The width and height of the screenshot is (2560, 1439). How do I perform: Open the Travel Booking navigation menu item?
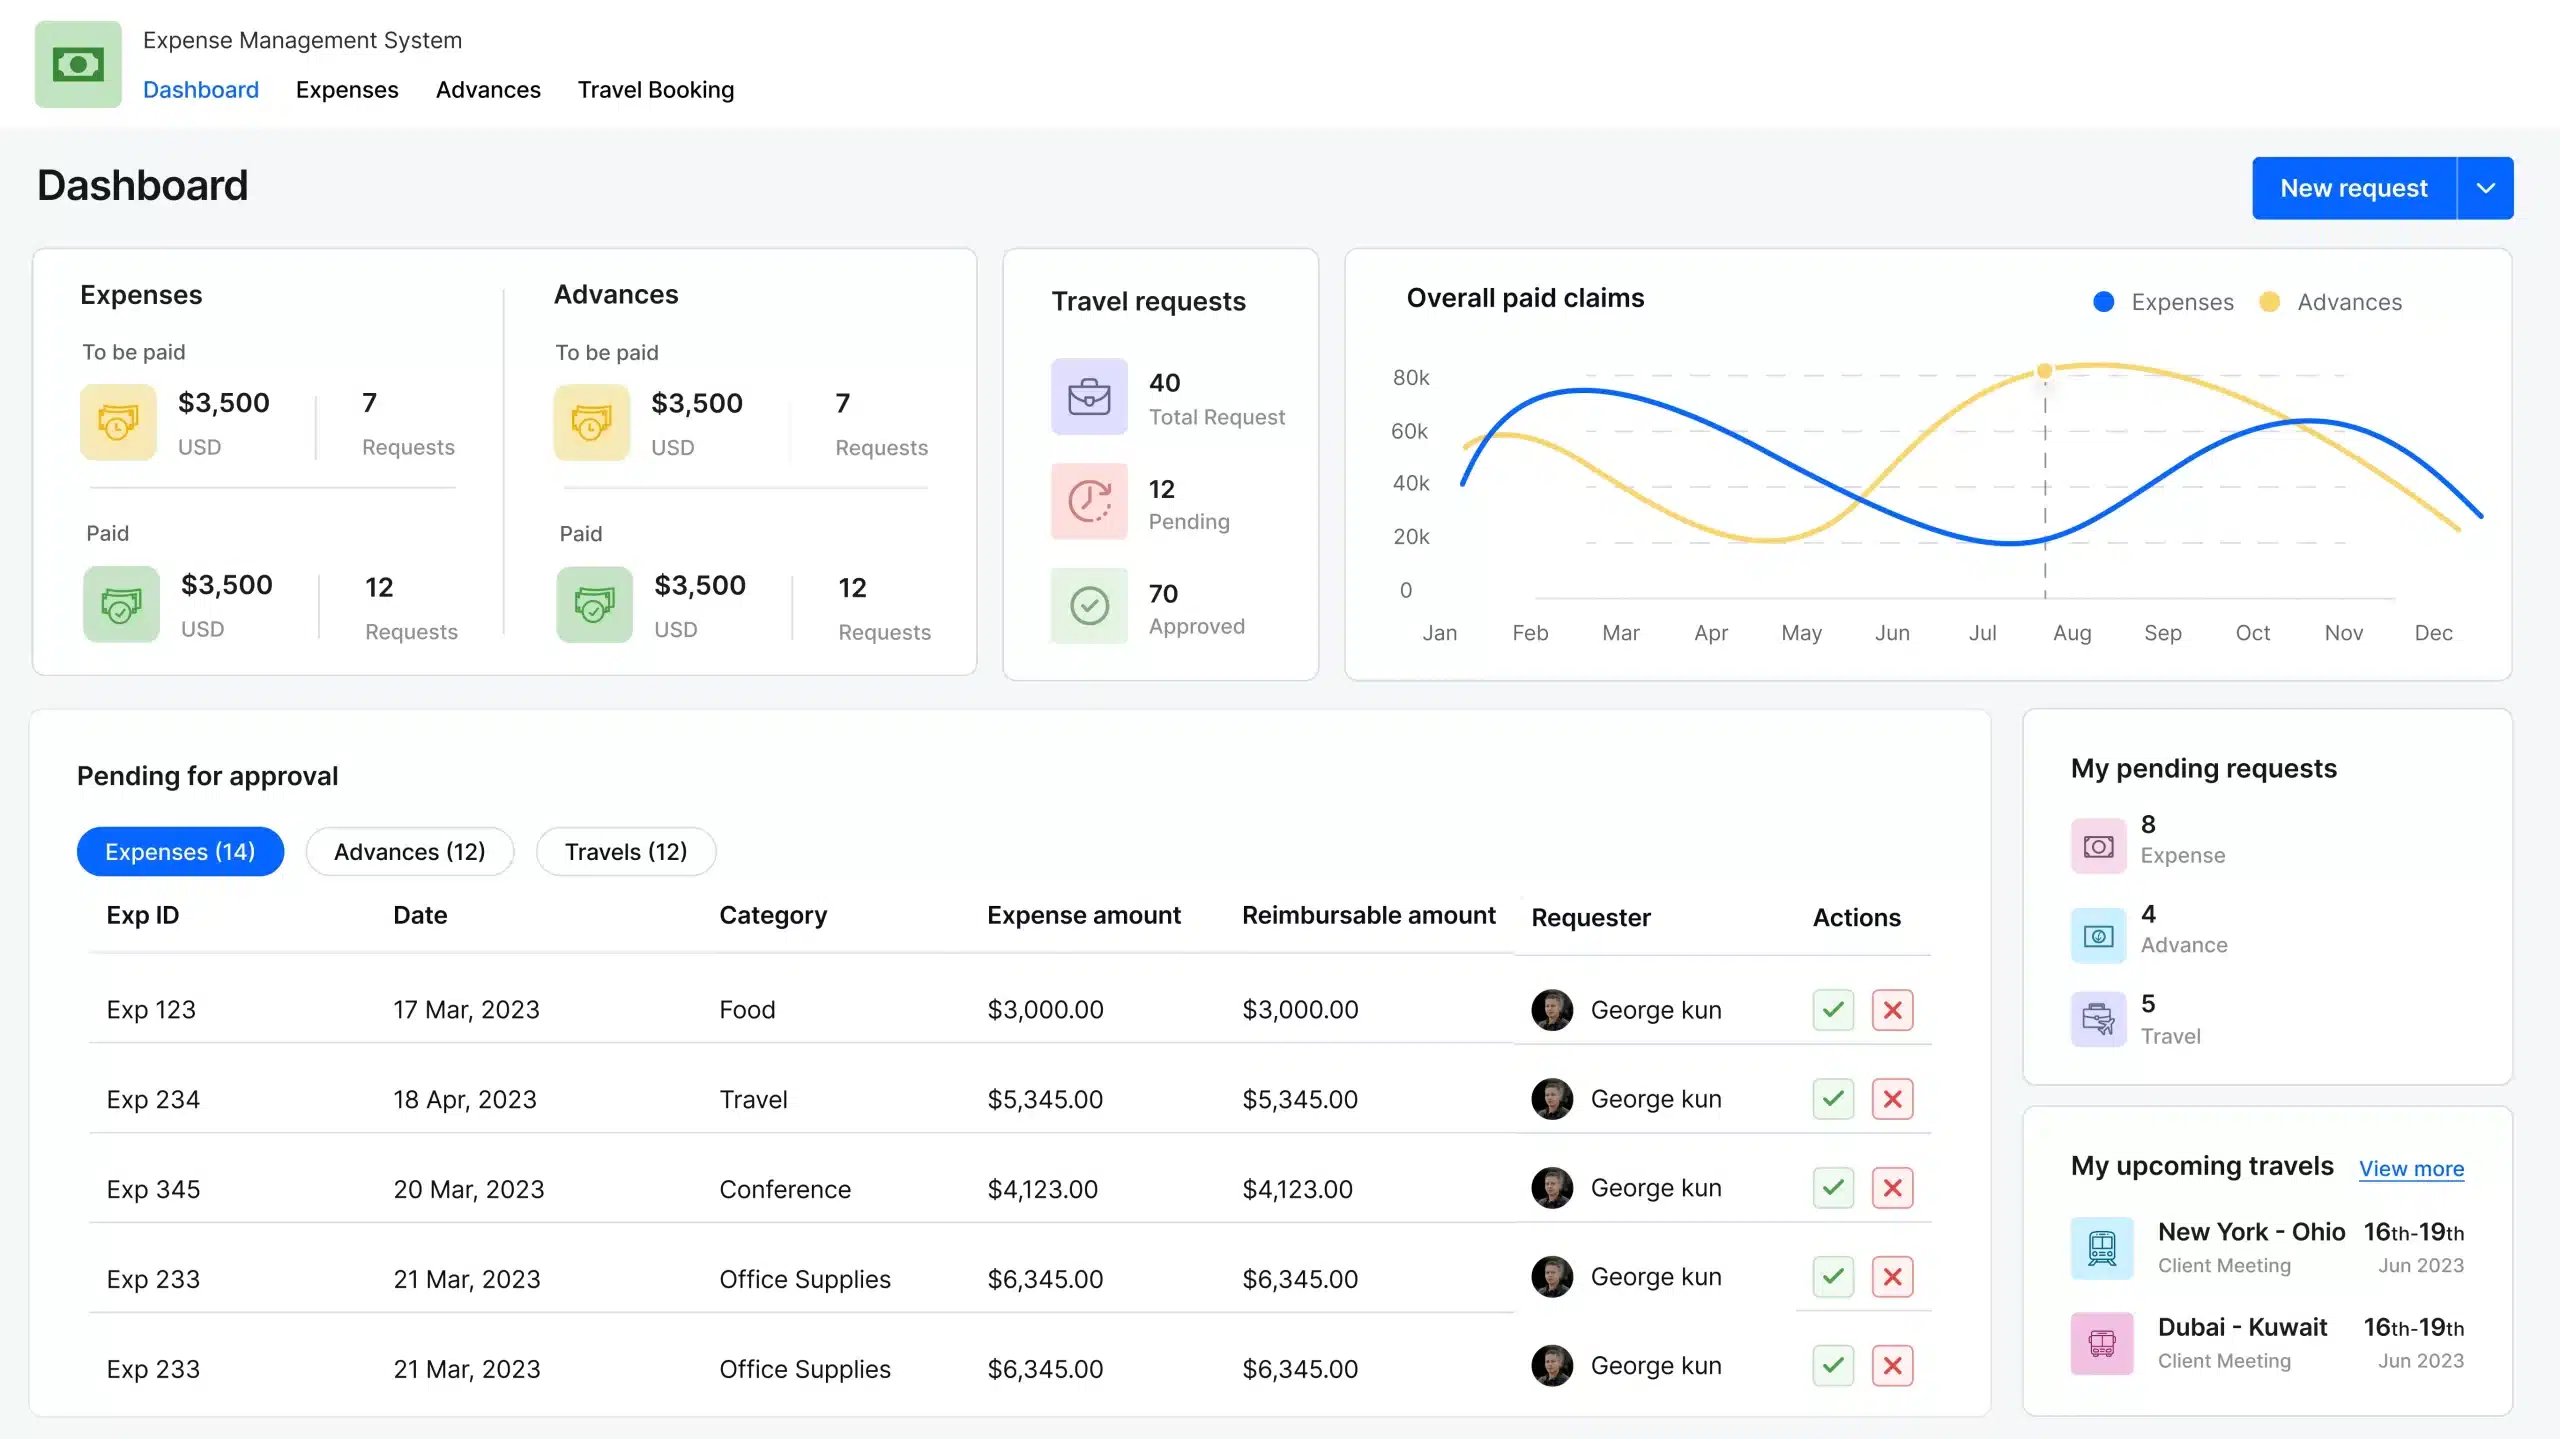pyautogui.click(x=656, y=86)
